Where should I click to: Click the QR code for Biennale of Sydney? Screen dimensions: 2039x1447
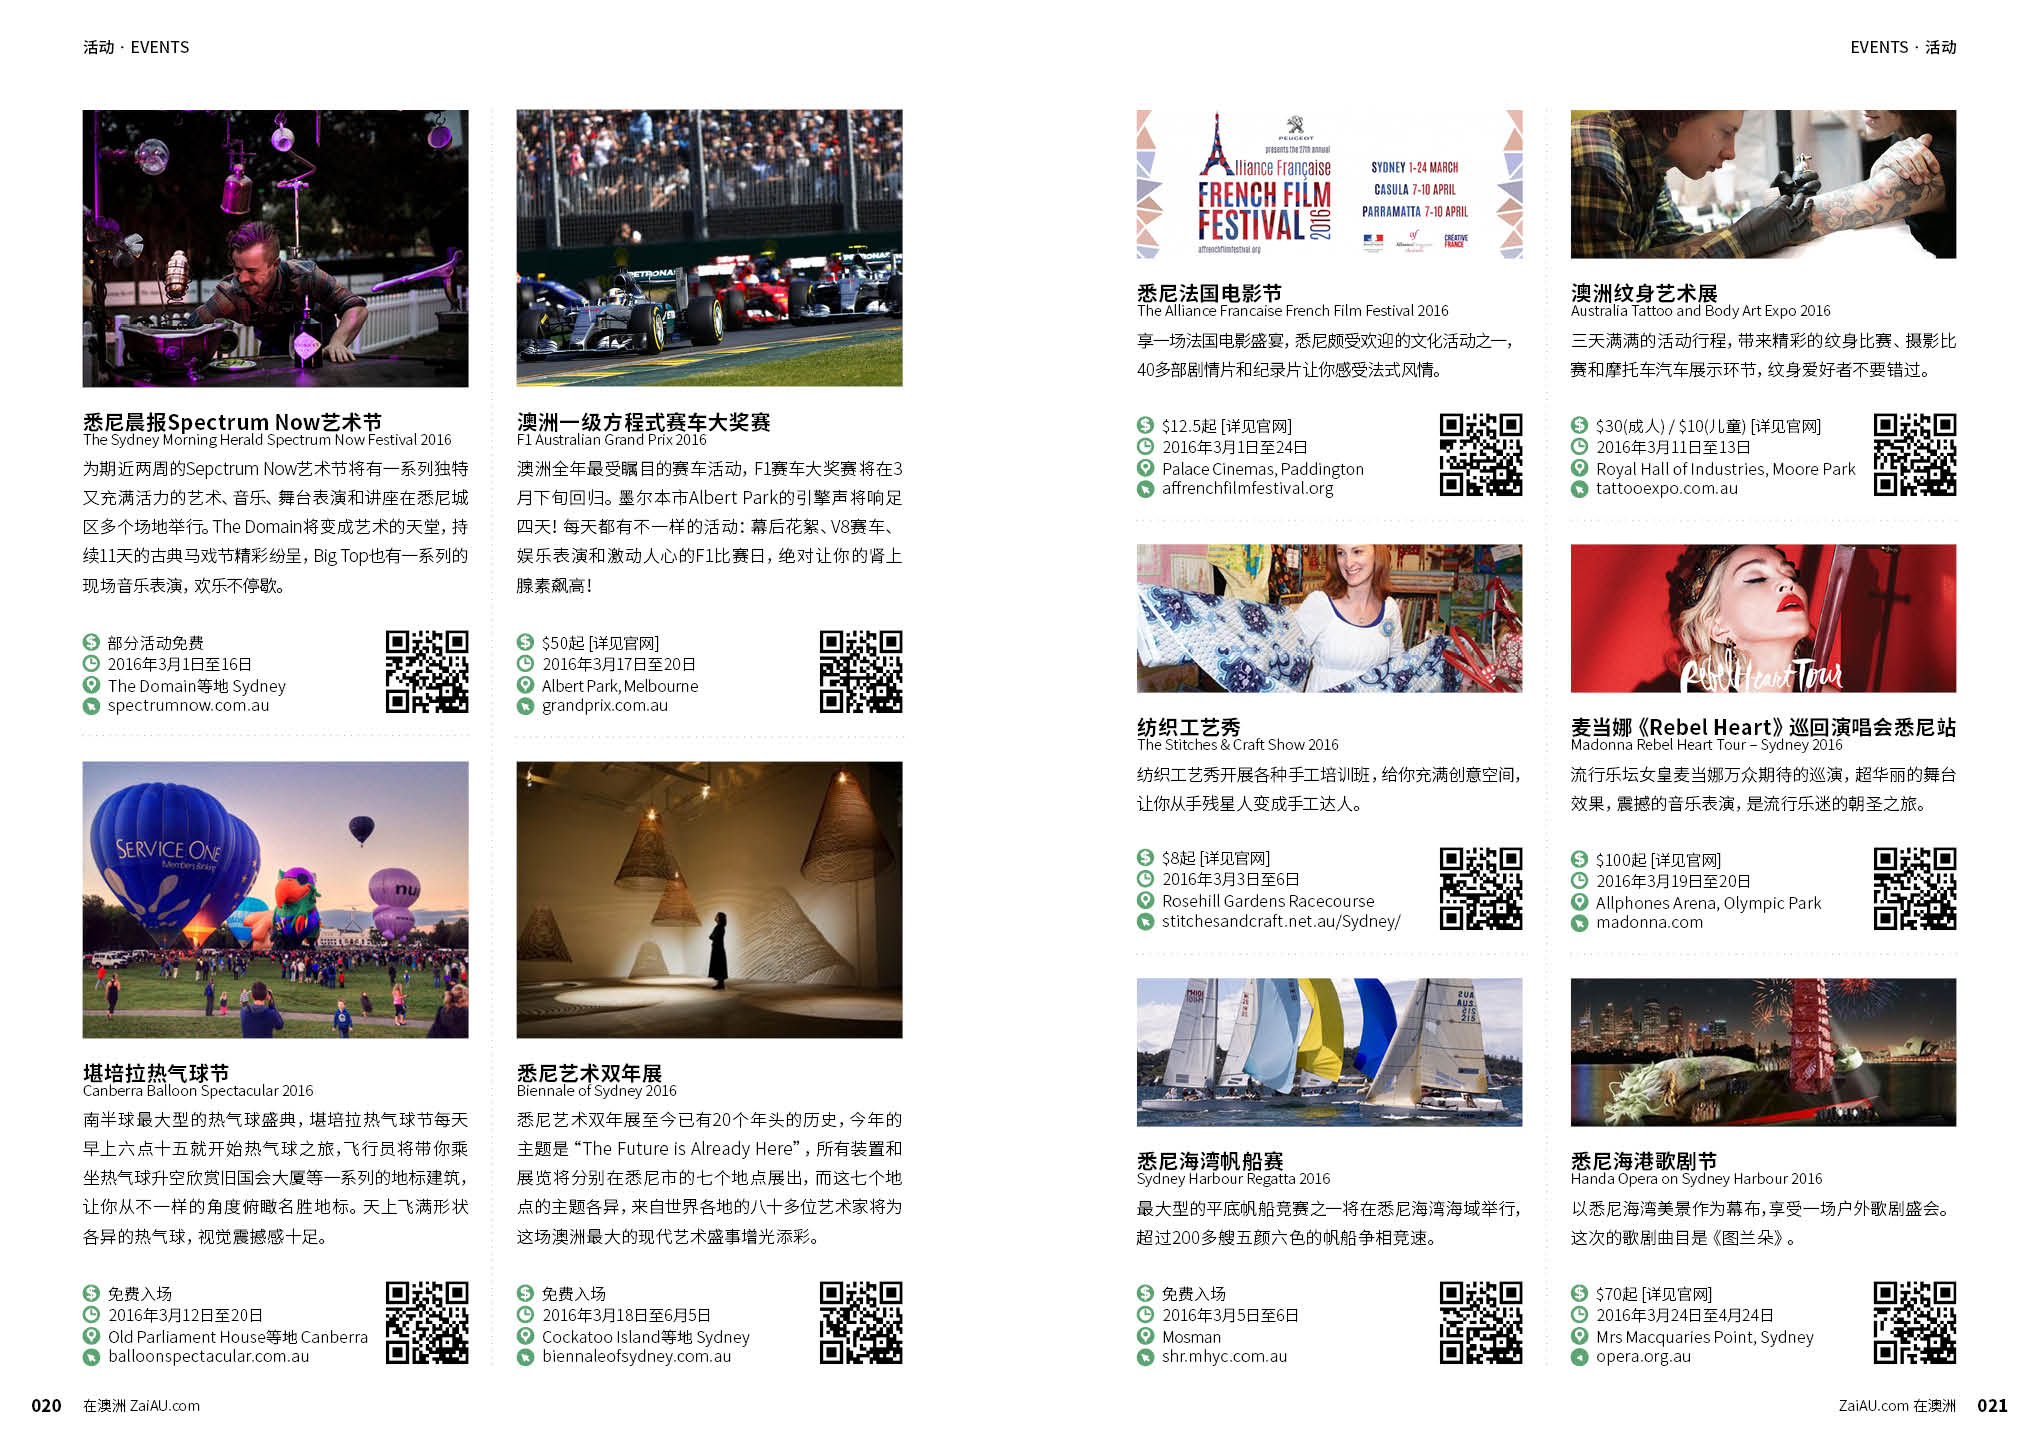861,1322
